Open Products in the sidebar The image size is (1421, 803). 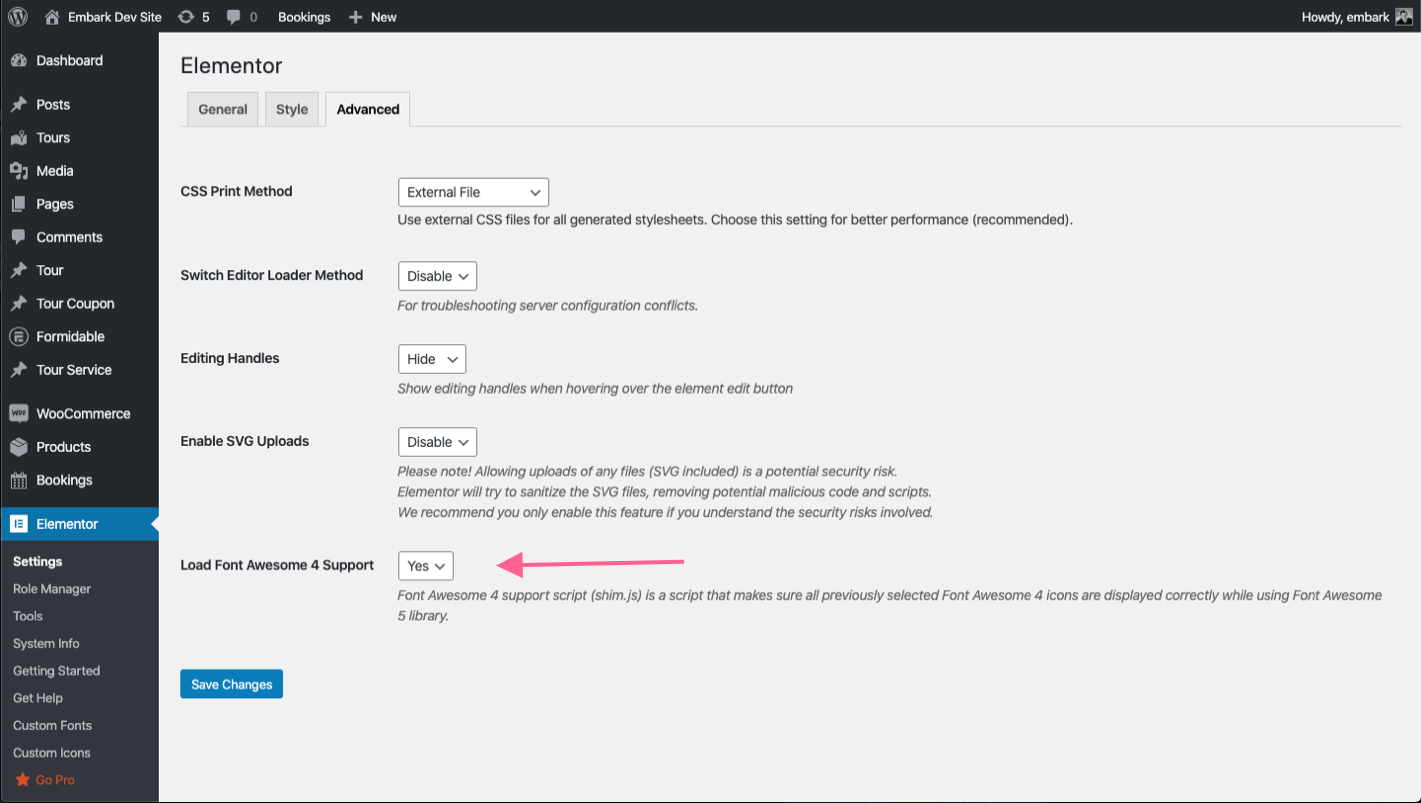(x=64, y=447)
